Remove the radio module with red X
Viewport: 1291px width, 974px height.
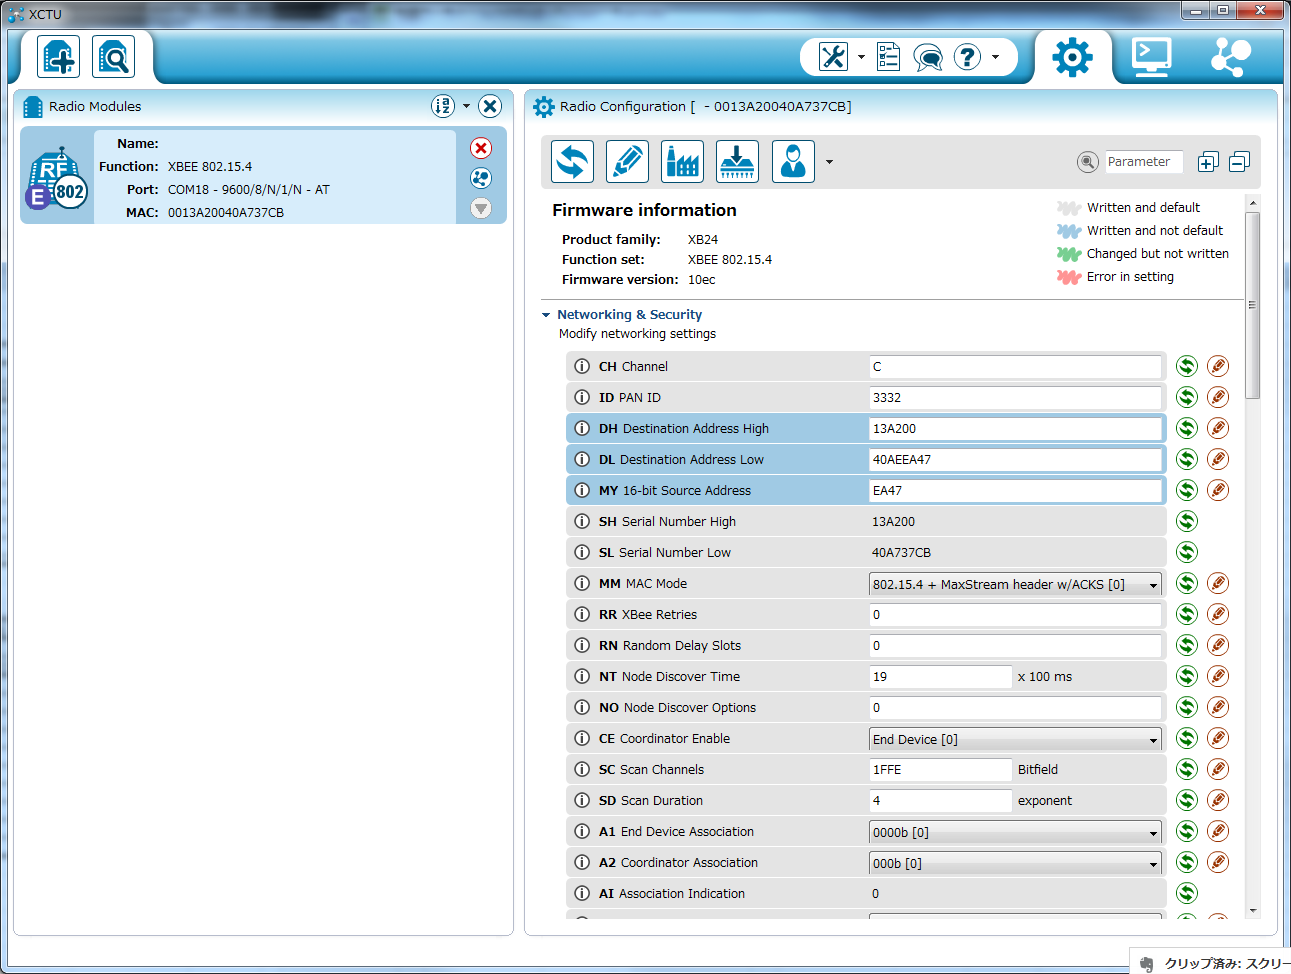pos(481,148)
